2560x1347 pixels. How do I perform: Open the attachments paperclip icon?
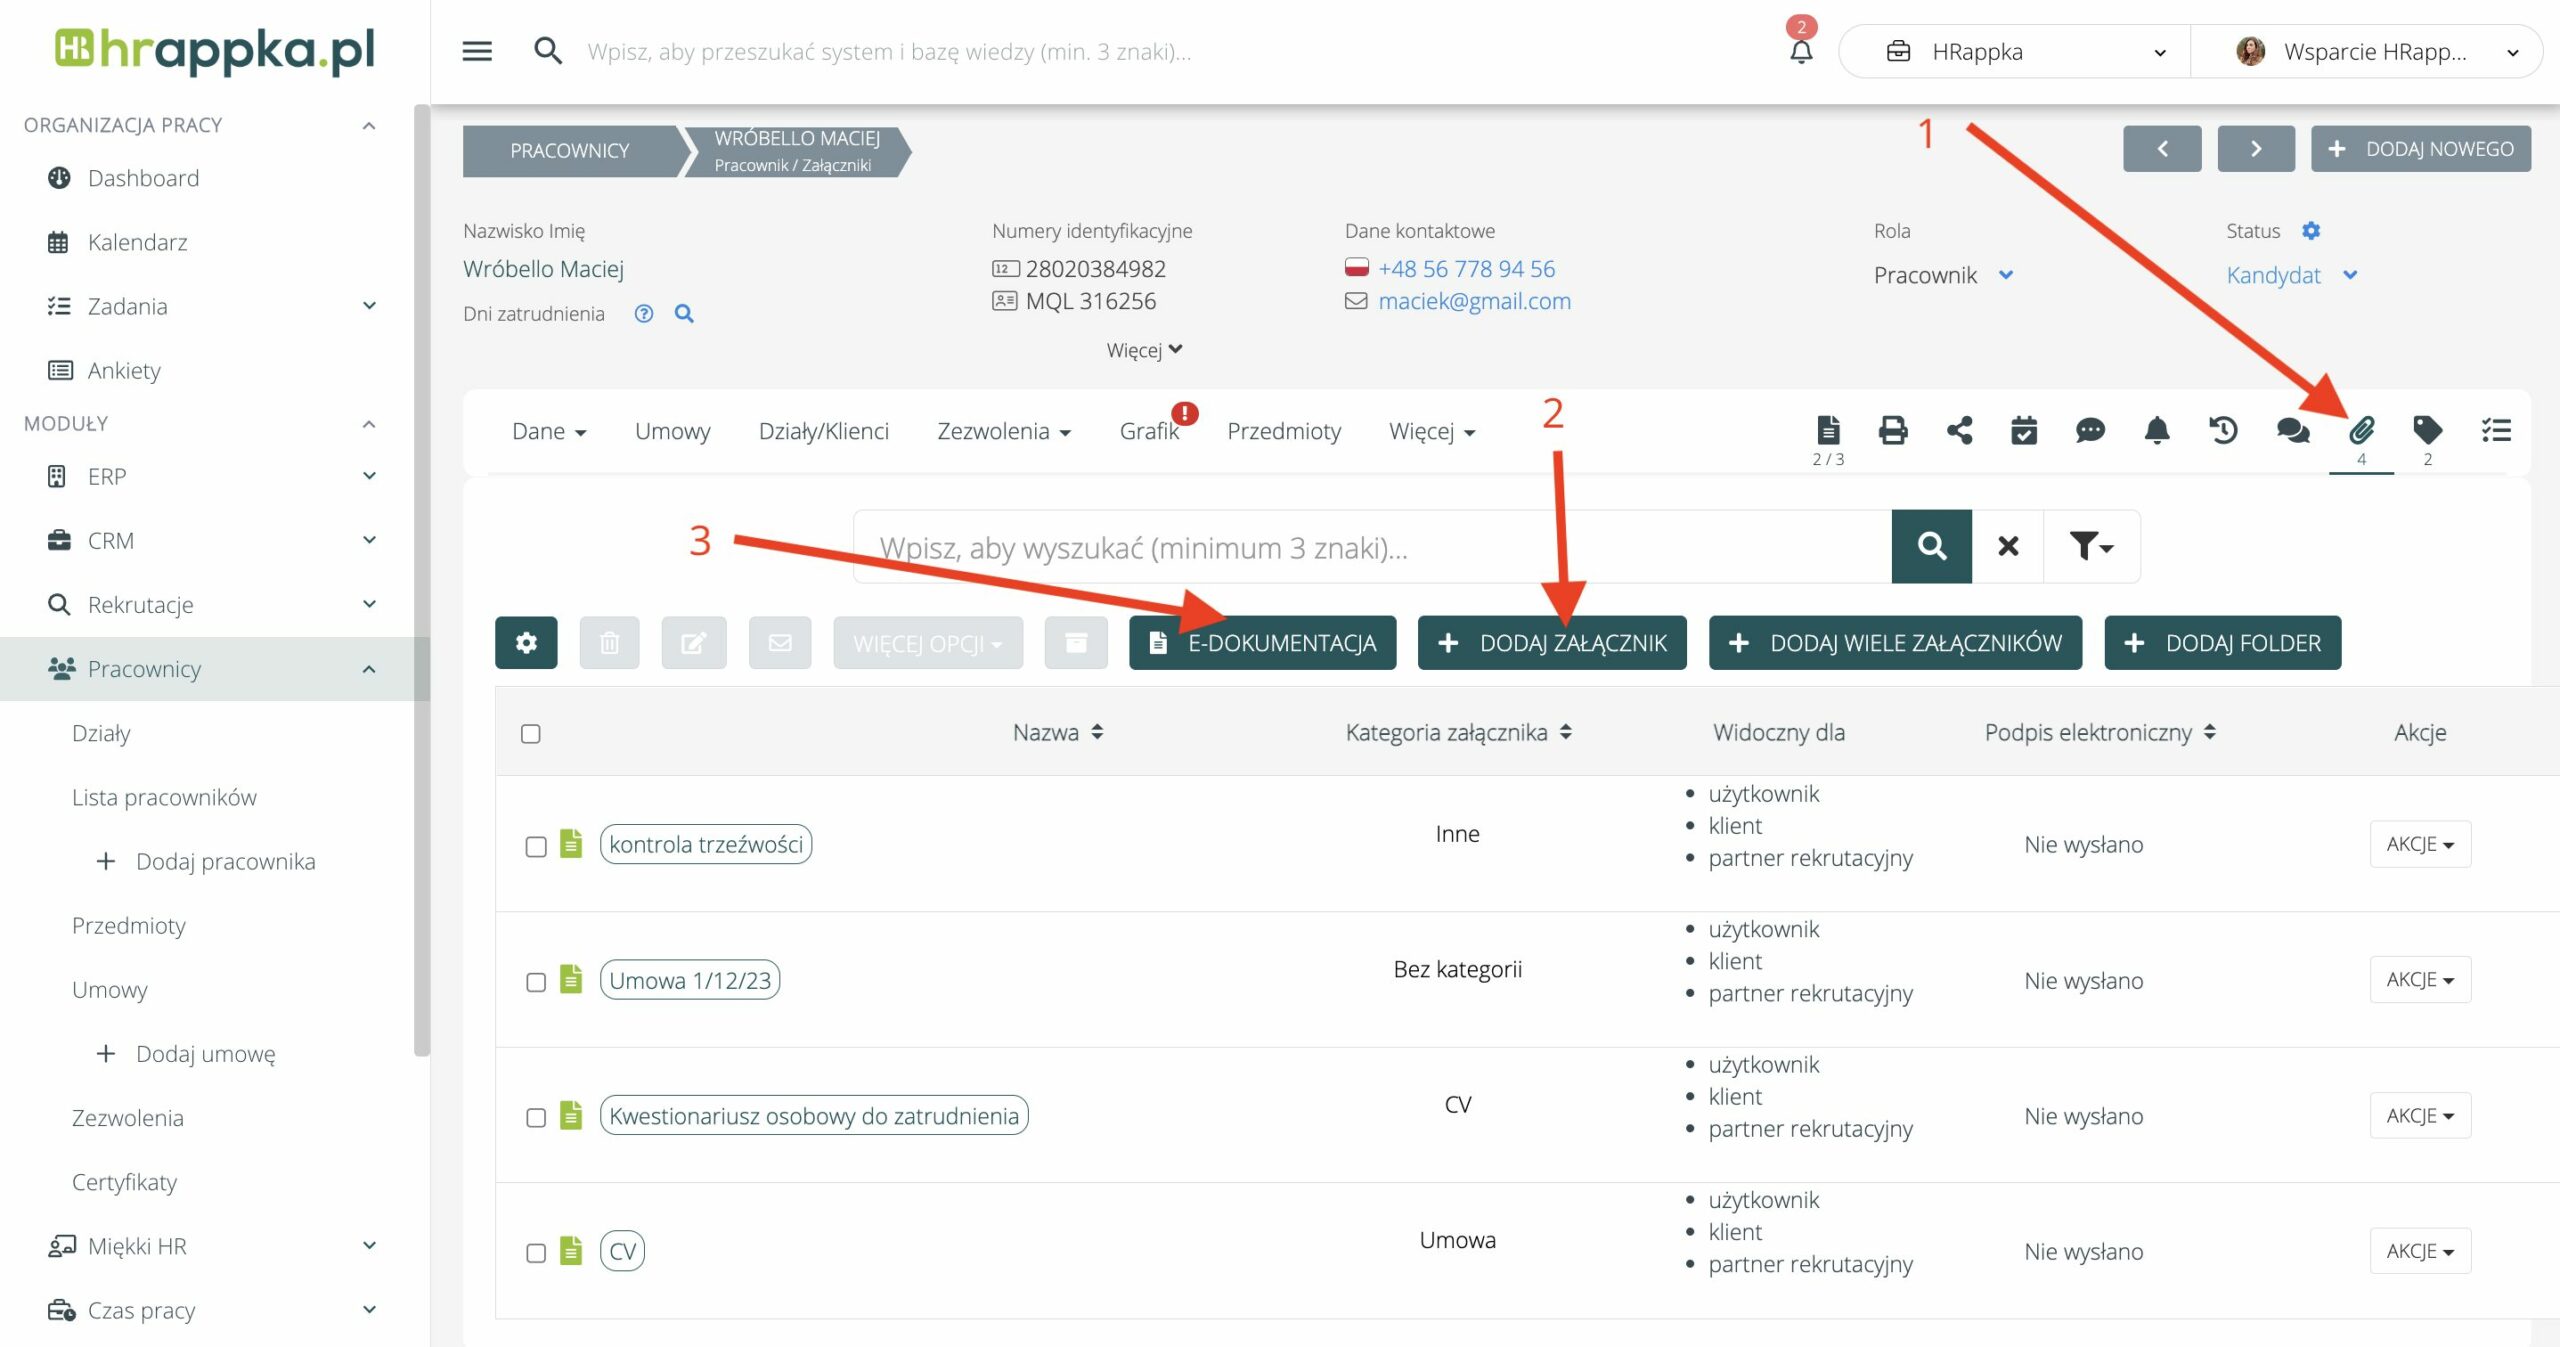tap(2361, 431)
